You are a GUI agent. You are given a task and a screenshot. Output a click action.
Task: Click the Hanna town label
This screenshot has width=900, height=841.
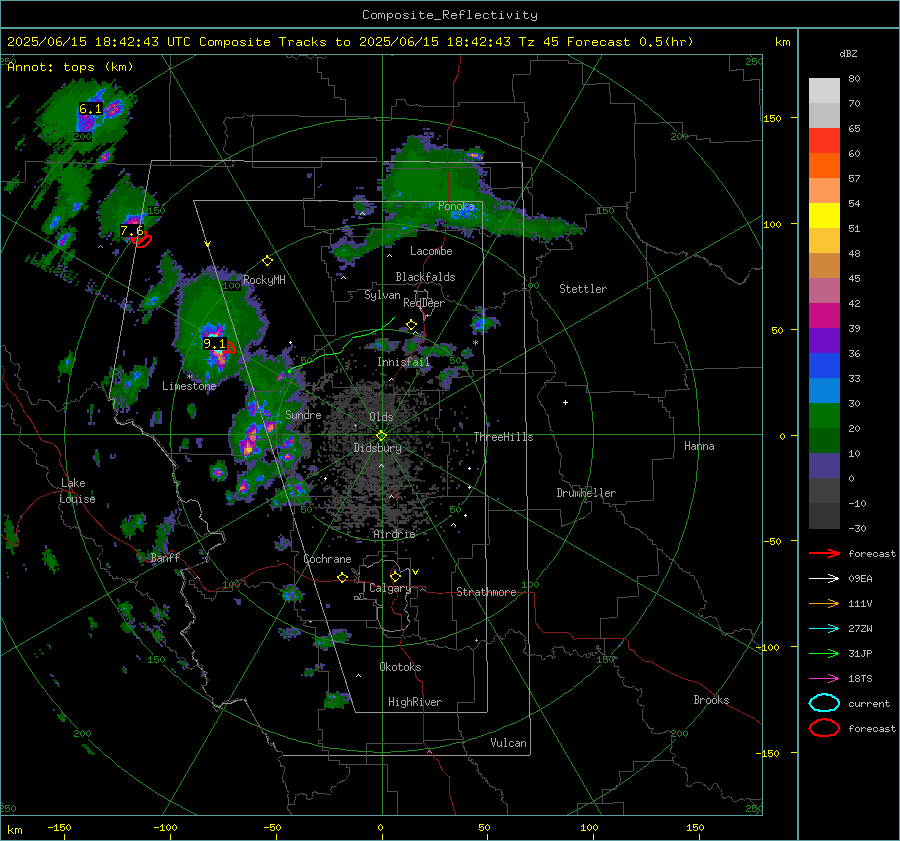coord(699,446)
